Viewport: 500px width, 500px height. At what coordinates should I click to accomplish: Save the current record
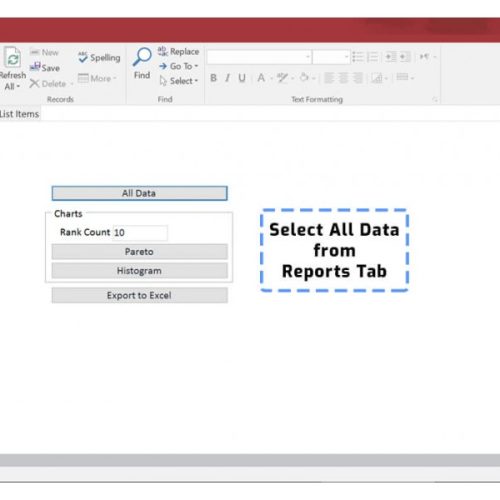pos(45,68)
